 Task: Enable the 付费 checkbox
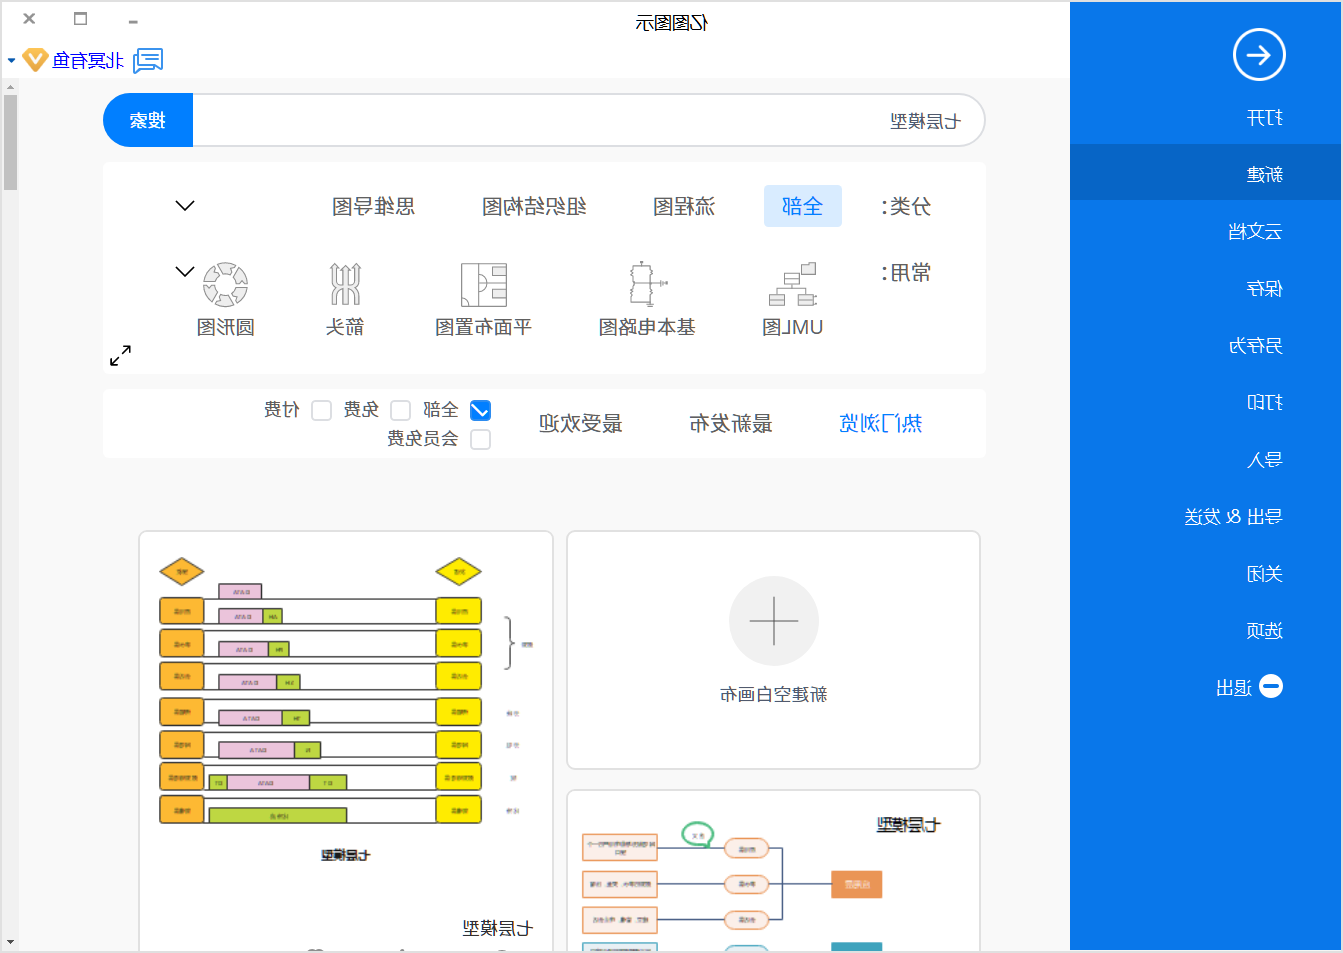click(x=321, y=410)
